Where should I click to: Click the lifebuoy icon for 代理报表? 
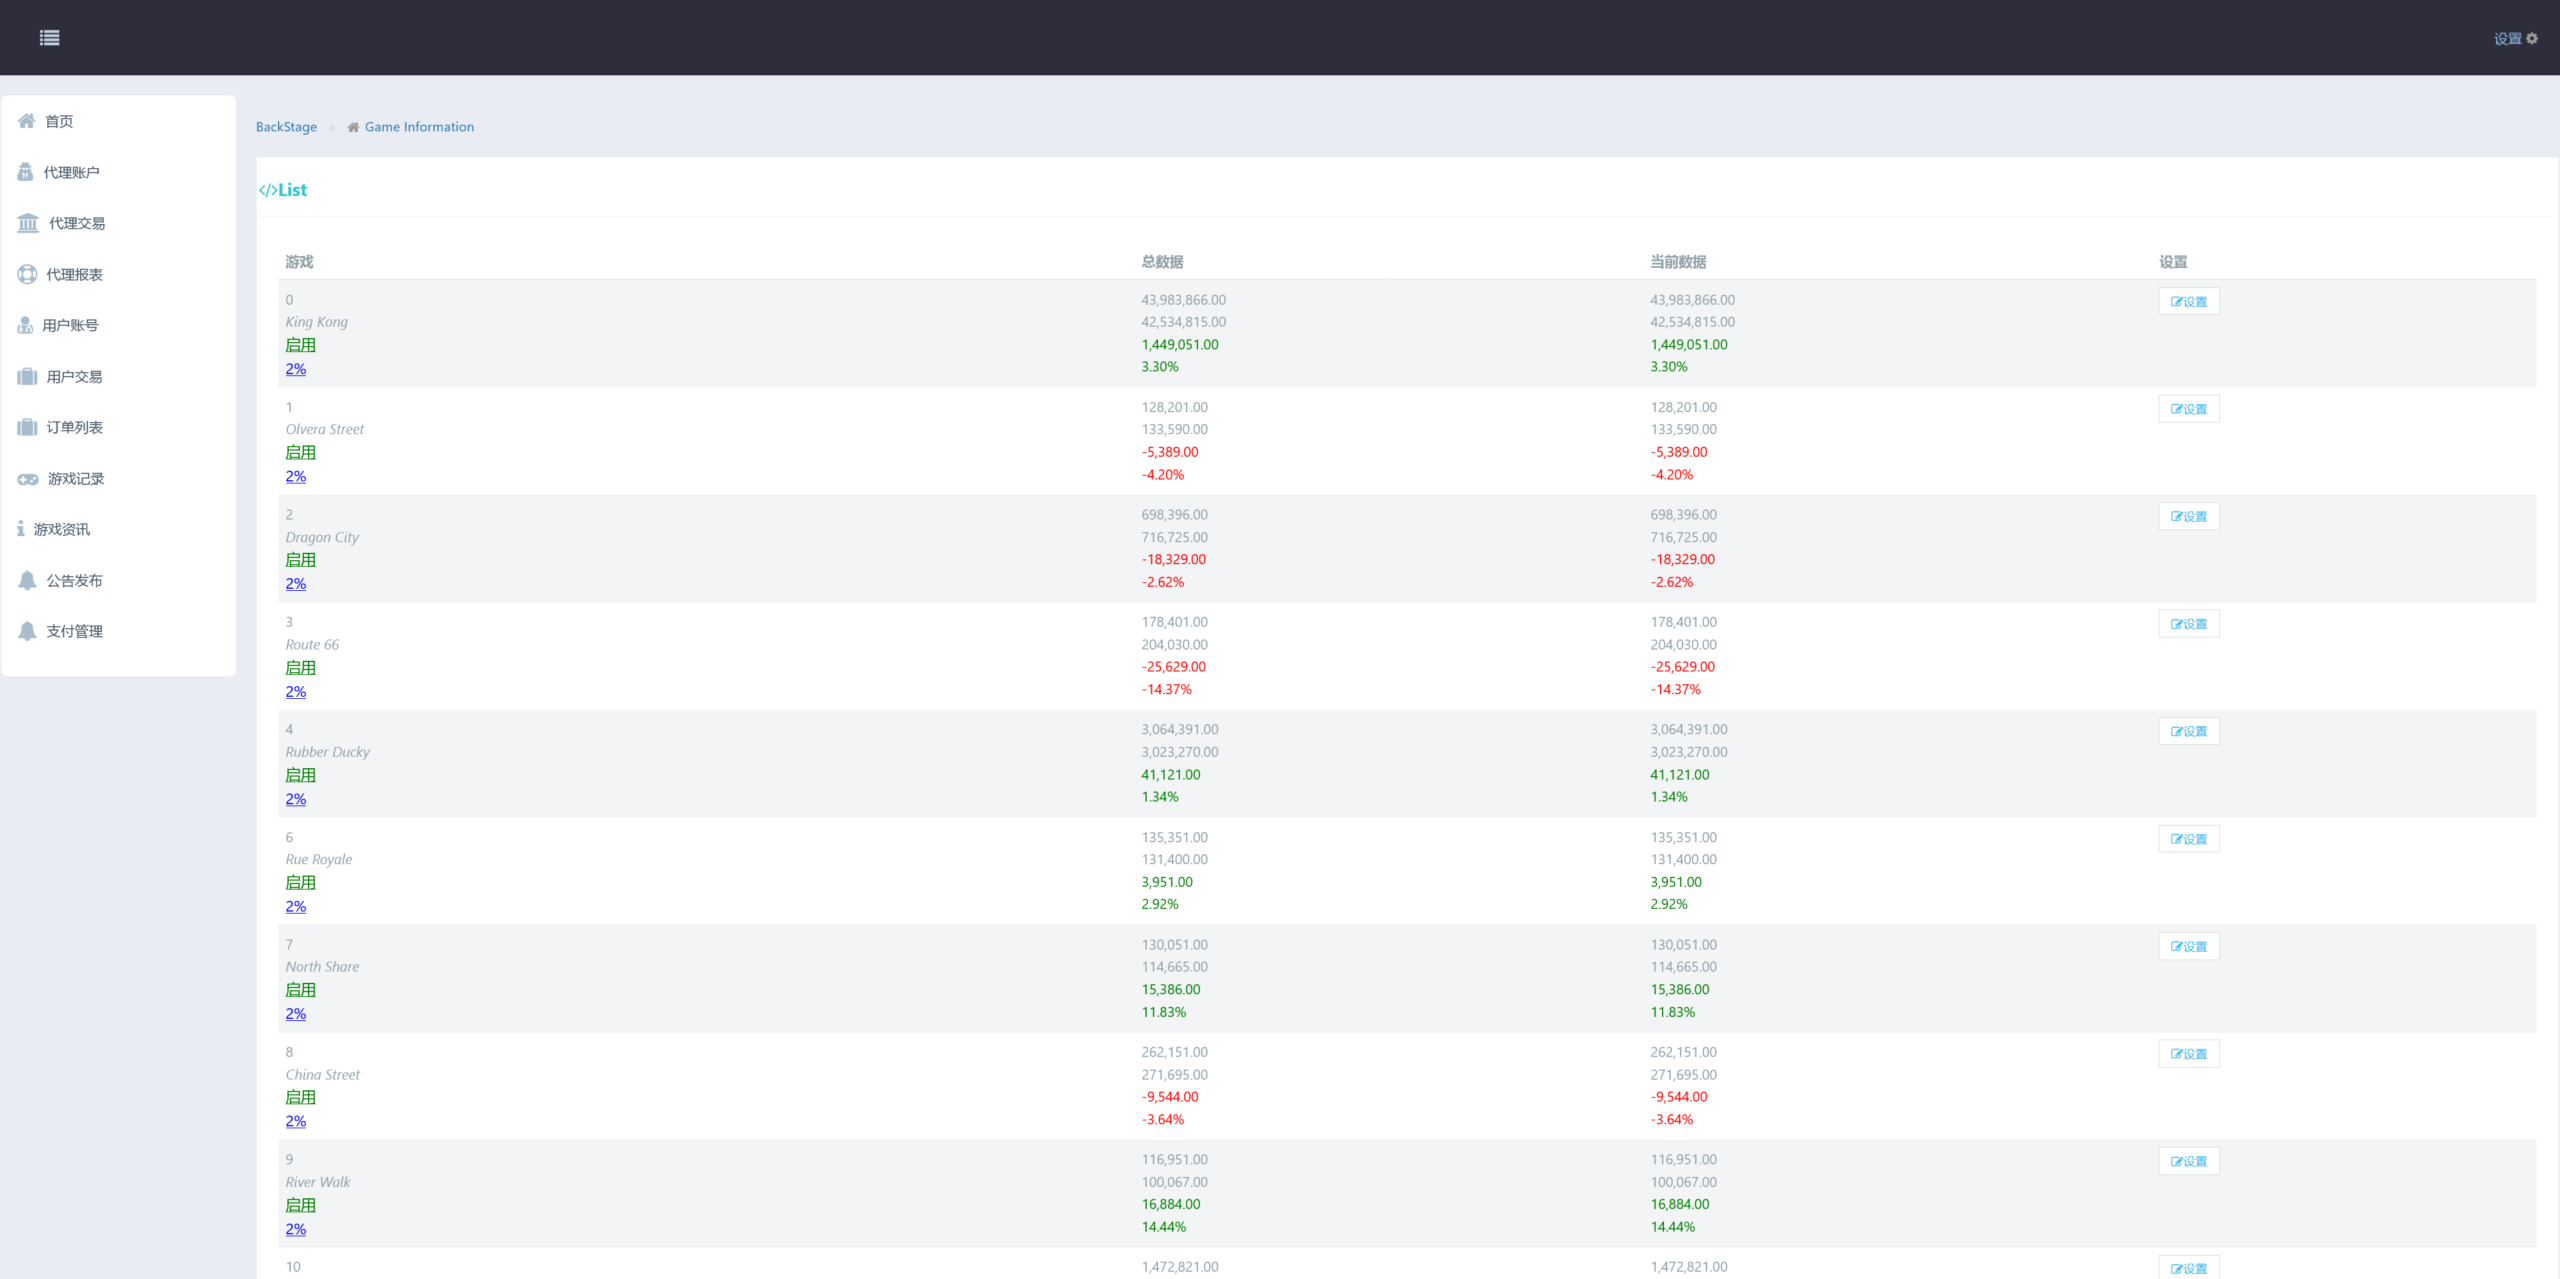[27, 274]
